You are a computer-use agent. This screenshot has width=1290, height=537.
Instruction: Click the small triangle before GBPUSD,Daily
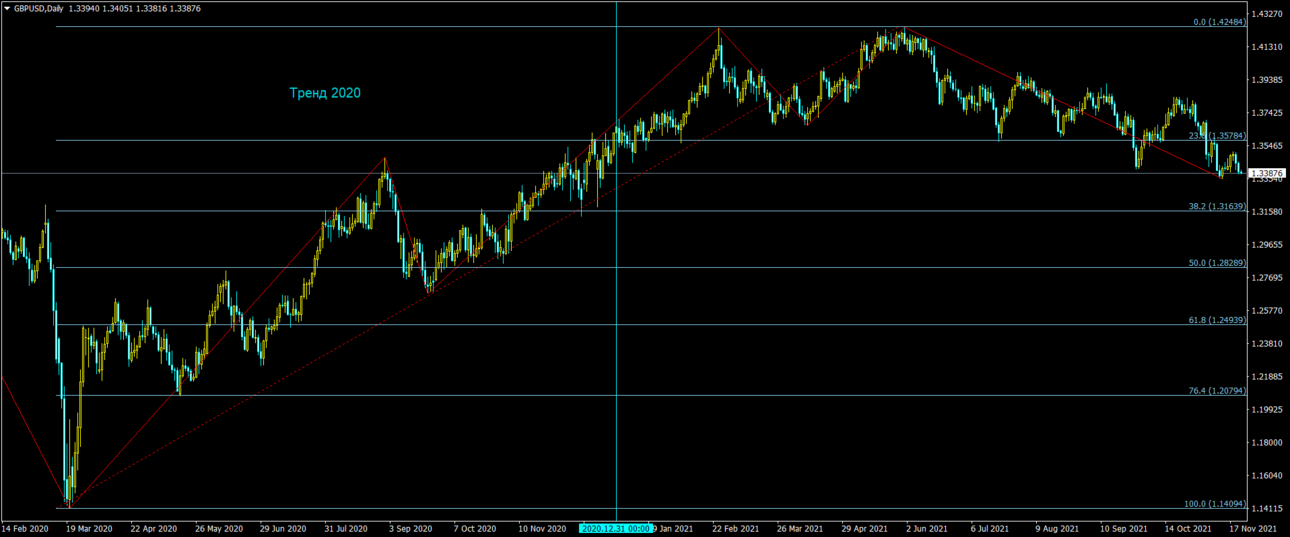pos(7,8)
